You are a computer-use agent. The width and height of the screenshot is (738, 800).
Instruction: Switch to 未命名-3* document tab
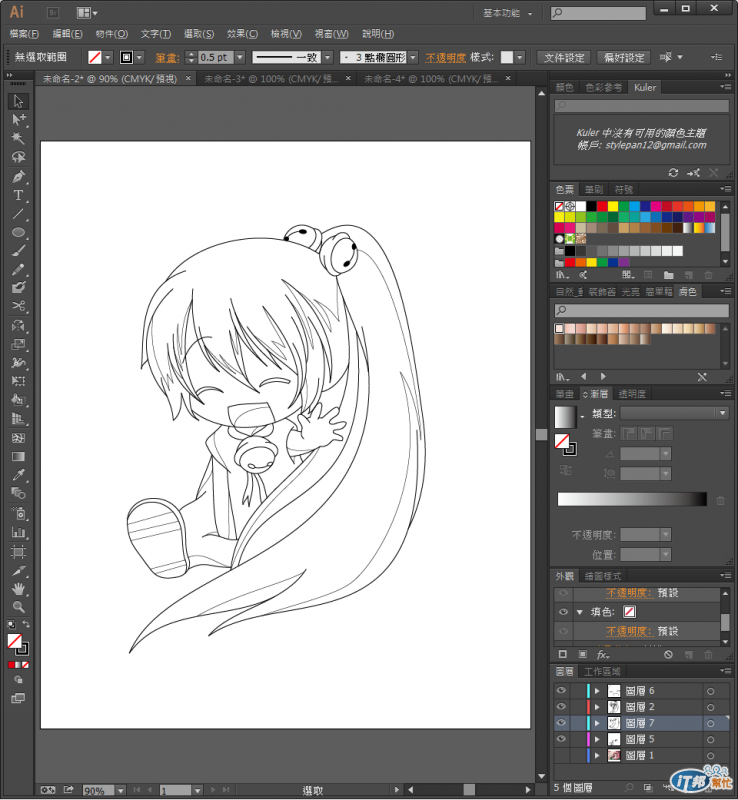tap(271, 79)
